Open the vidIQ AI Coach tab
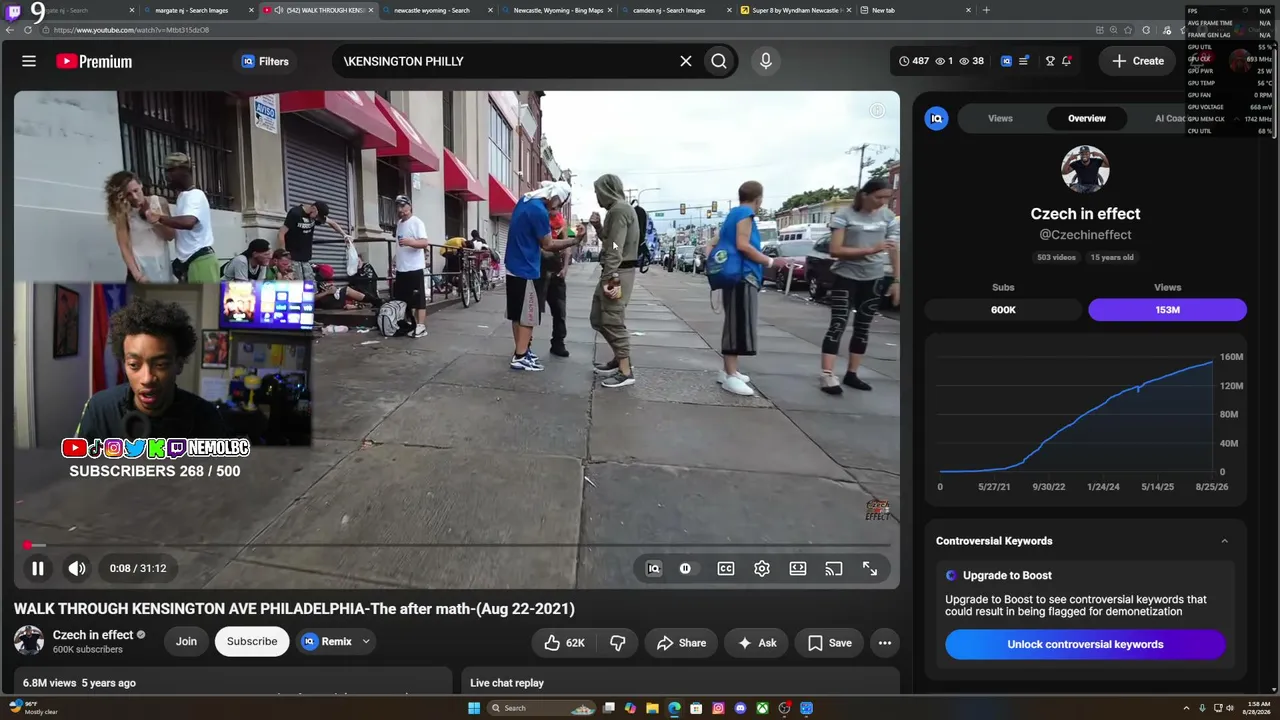 coord(1170,118)
